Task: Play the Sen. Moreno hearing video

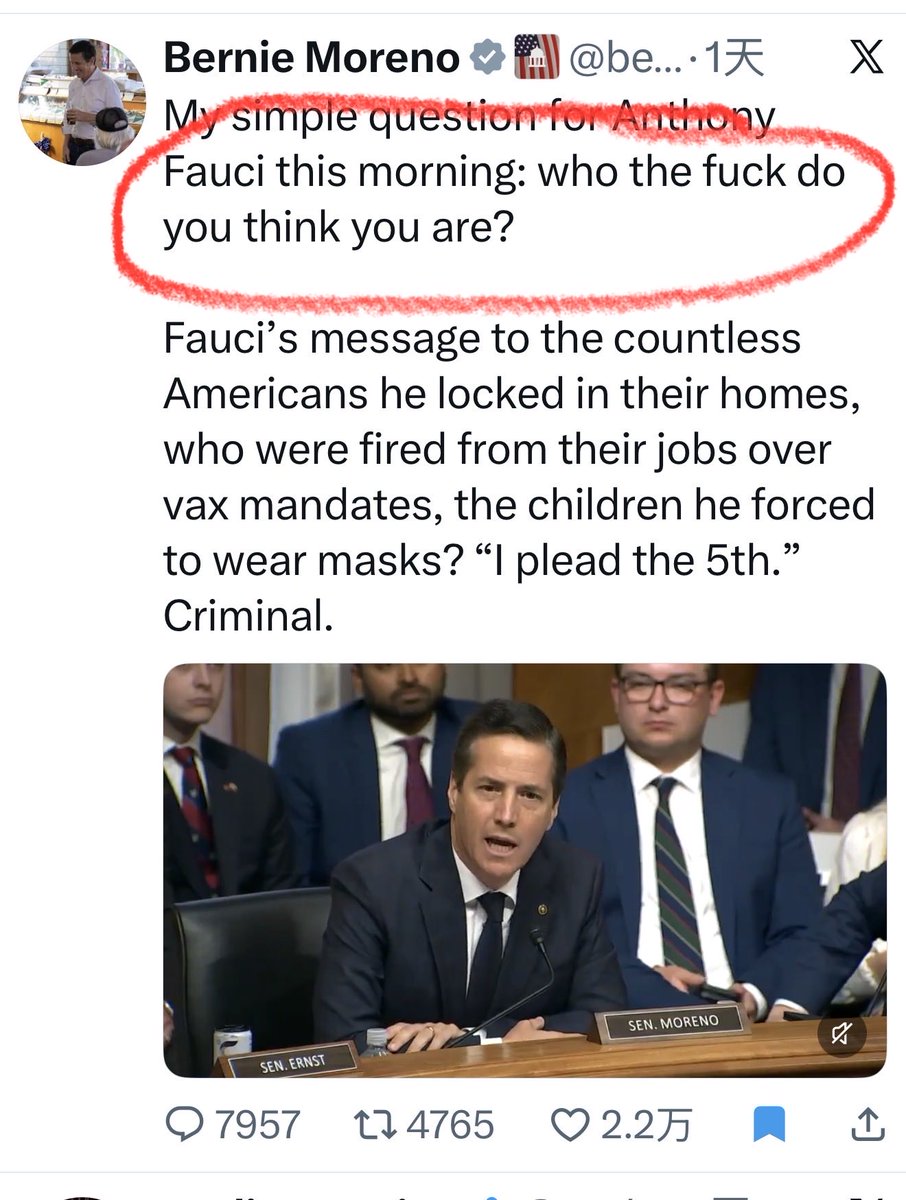Action: pos(525,870)
